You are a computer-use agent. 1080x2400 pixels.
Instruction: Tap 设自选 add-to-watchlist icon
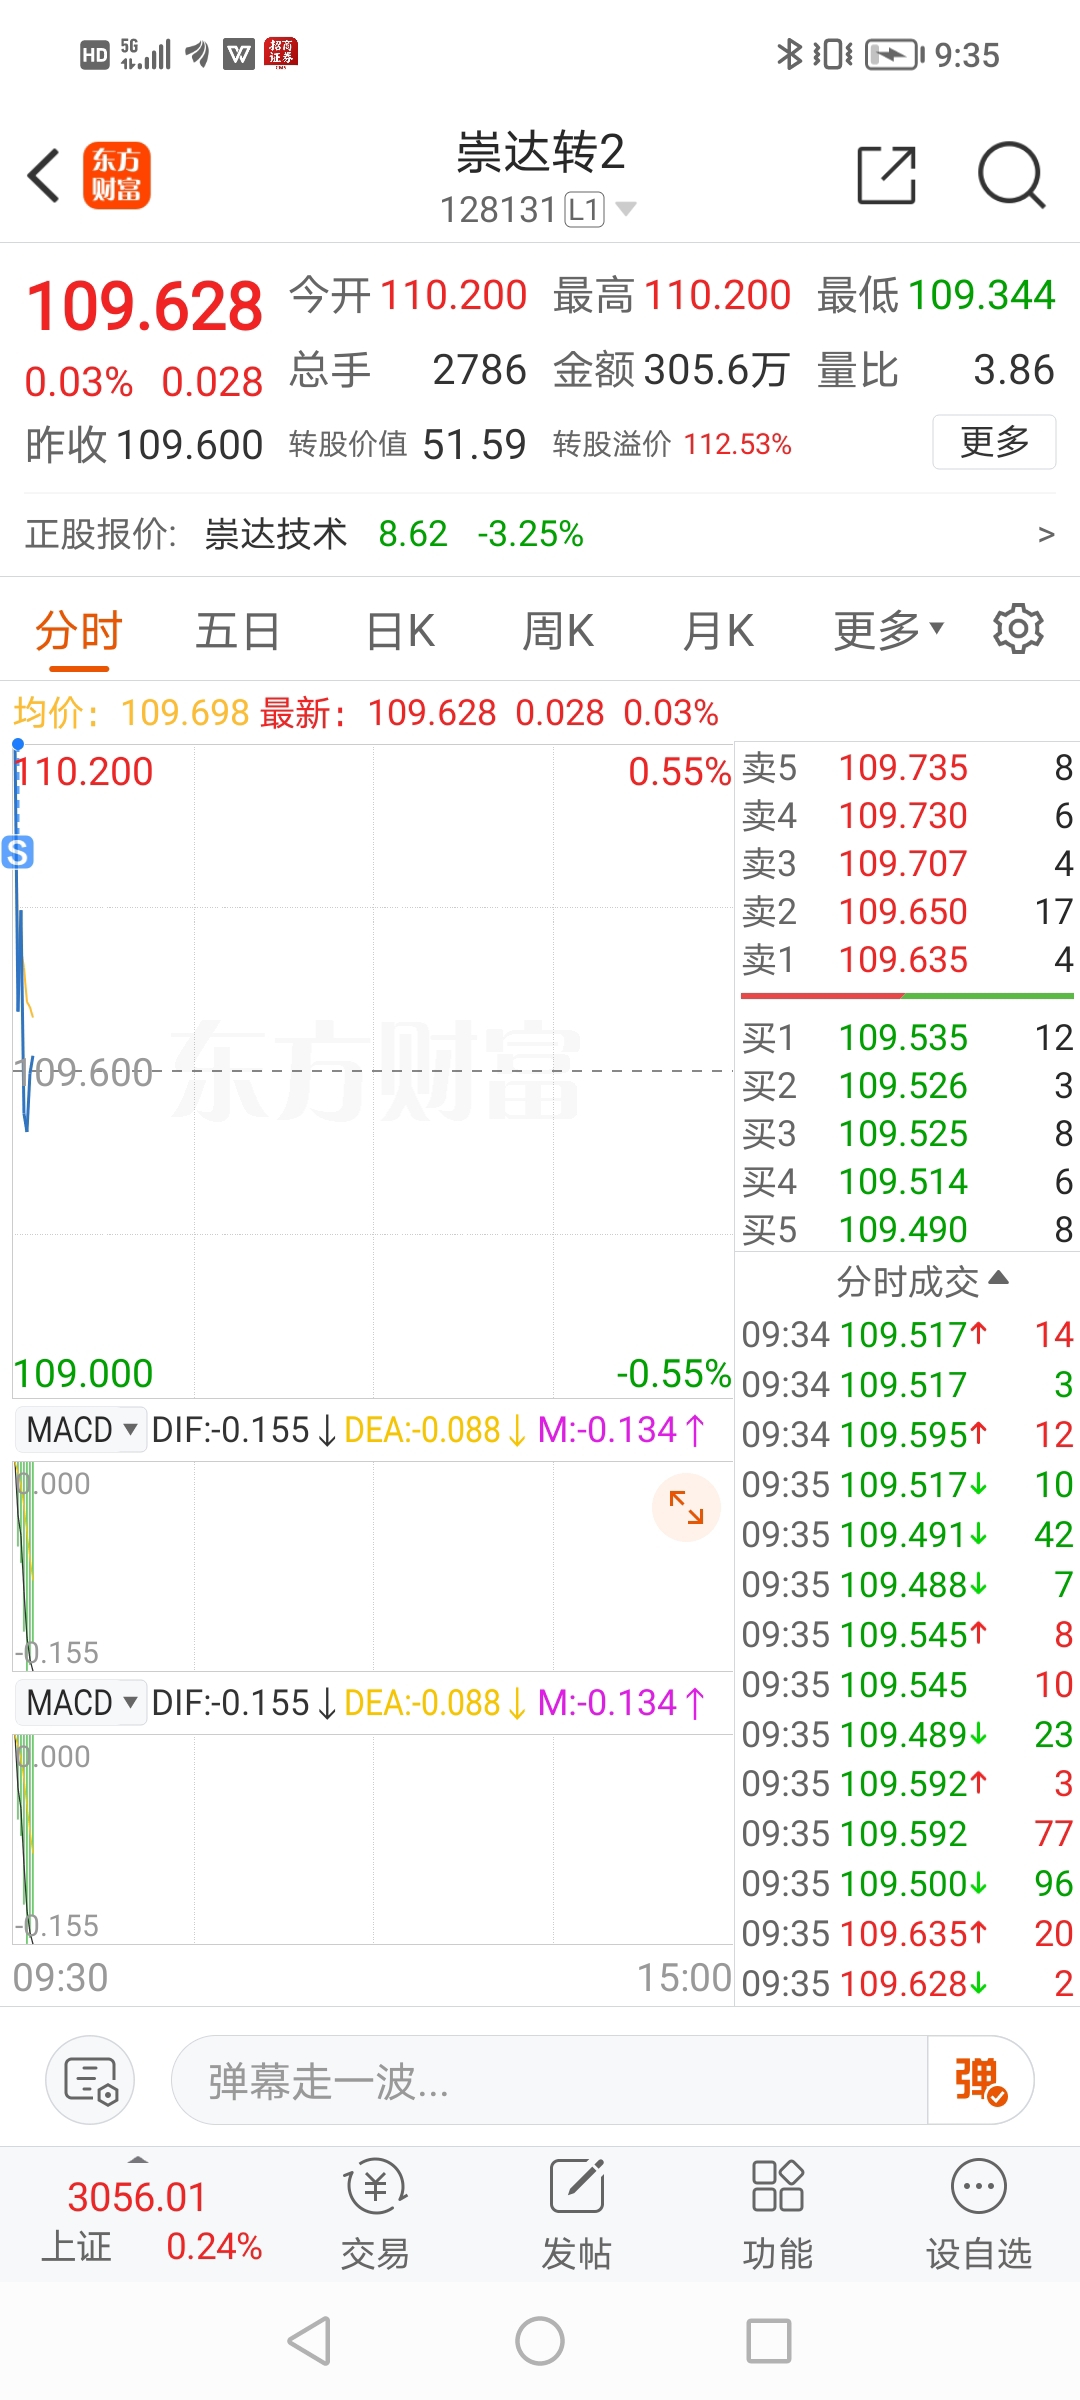[978, 2214]
